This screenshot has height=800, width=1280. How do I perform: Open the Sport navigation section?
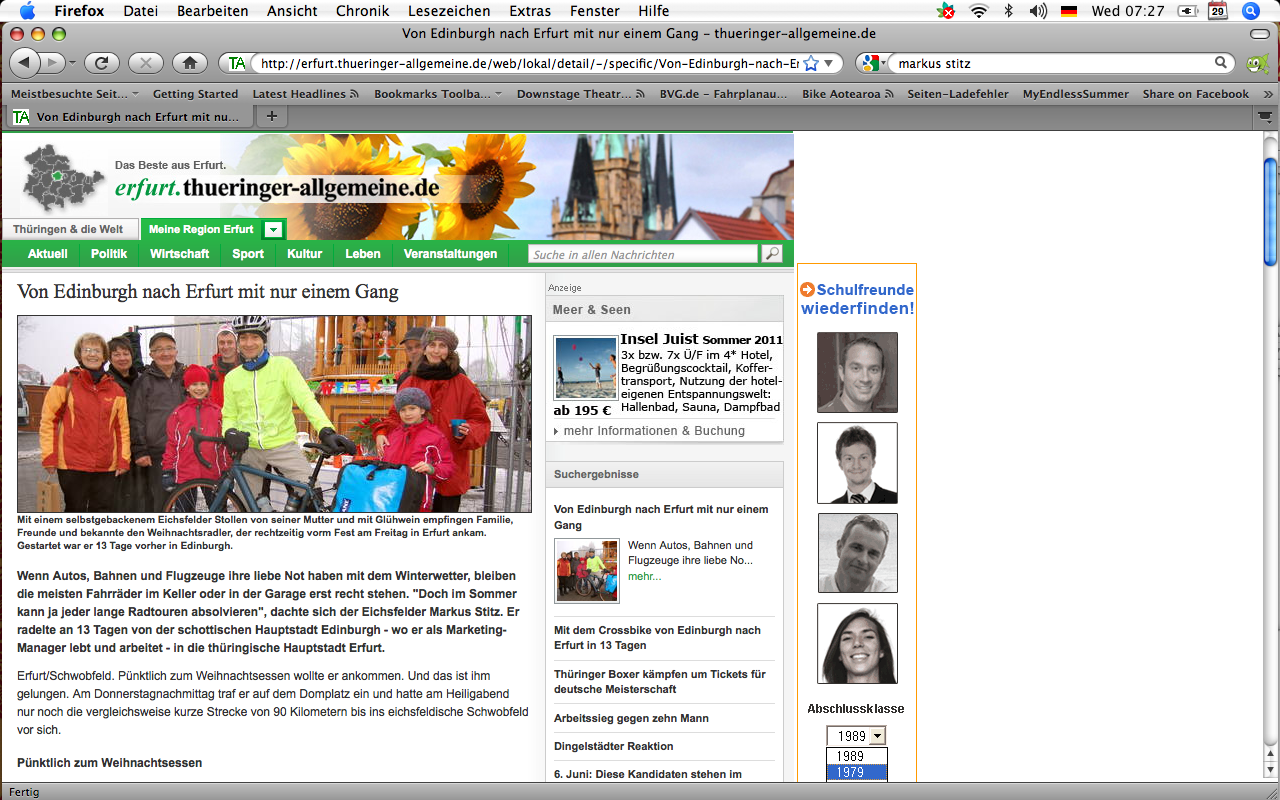248,254
